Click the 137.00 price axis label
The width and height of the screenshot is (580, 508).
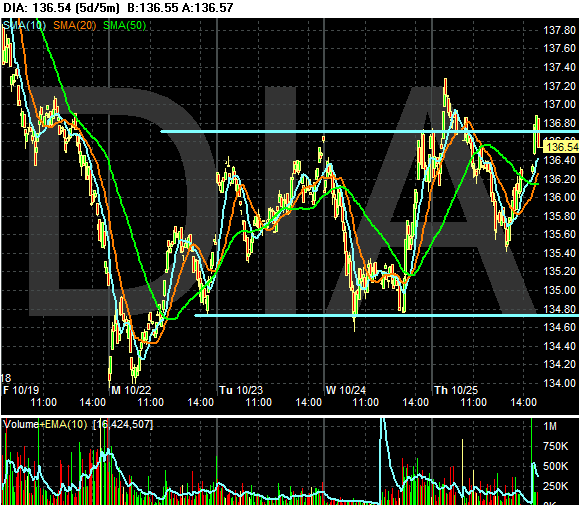559,104
